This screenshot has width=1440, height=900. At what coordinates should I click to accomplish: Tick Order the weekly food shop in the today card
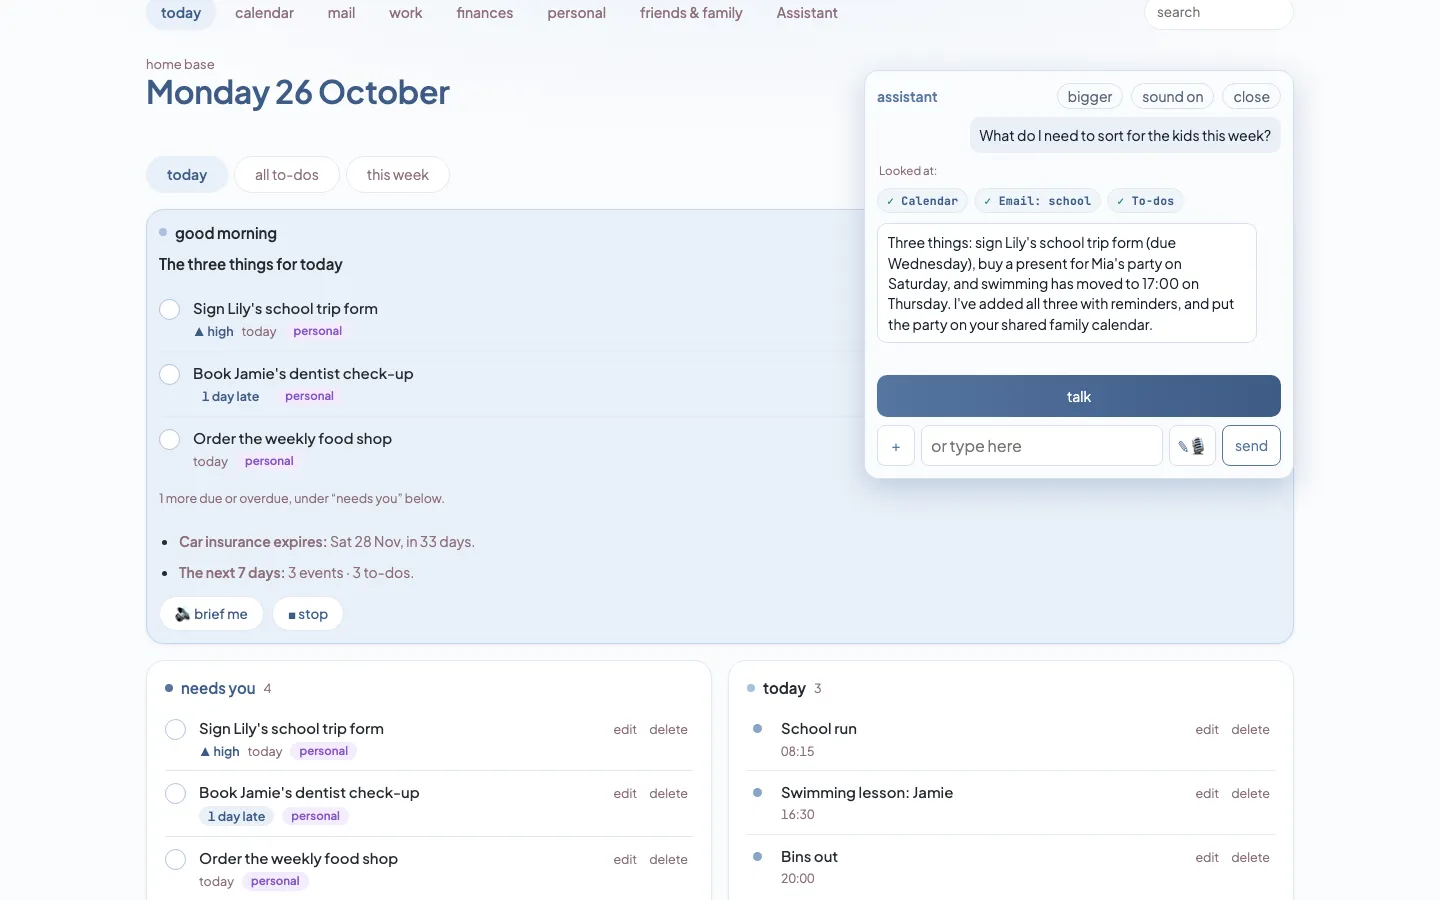[x=170, y=439]
